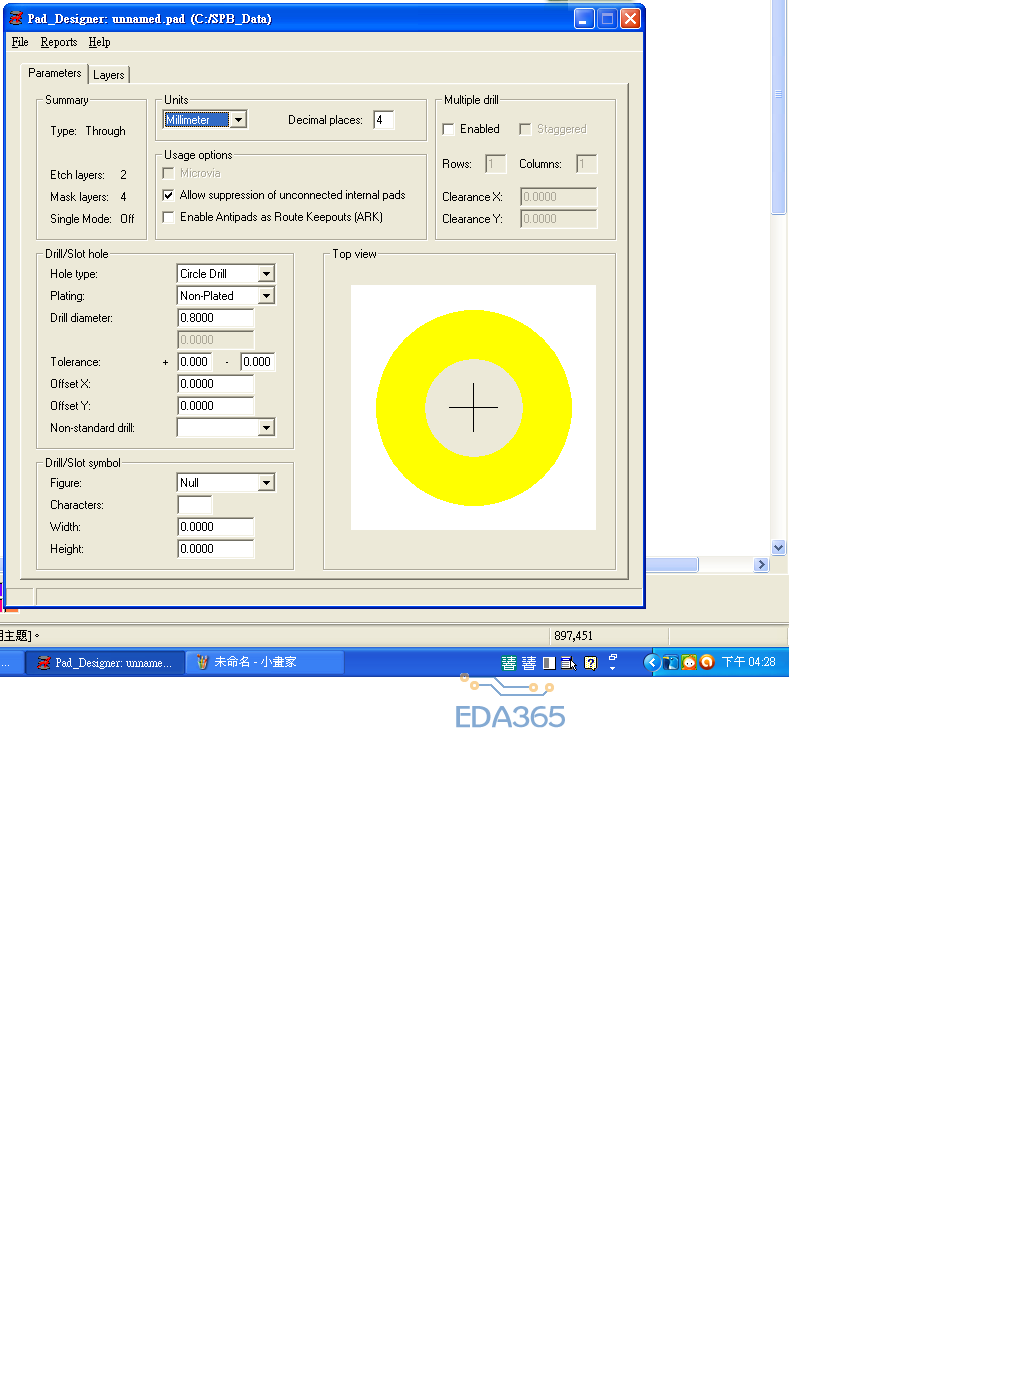Open the IME help question icon
The image size is (1024, 1400).
590,663
